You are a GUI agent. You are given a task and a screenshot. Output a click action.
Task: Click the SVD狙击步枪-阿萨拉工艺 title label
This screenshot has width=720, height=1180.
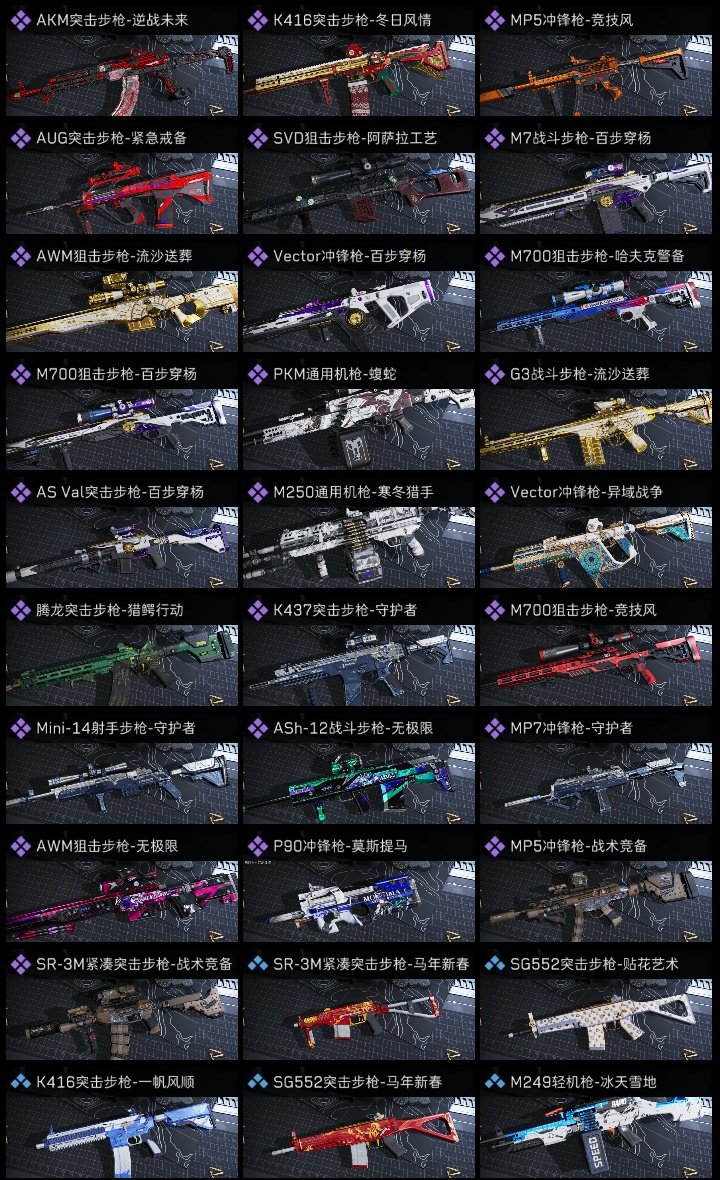pos(354,138)
